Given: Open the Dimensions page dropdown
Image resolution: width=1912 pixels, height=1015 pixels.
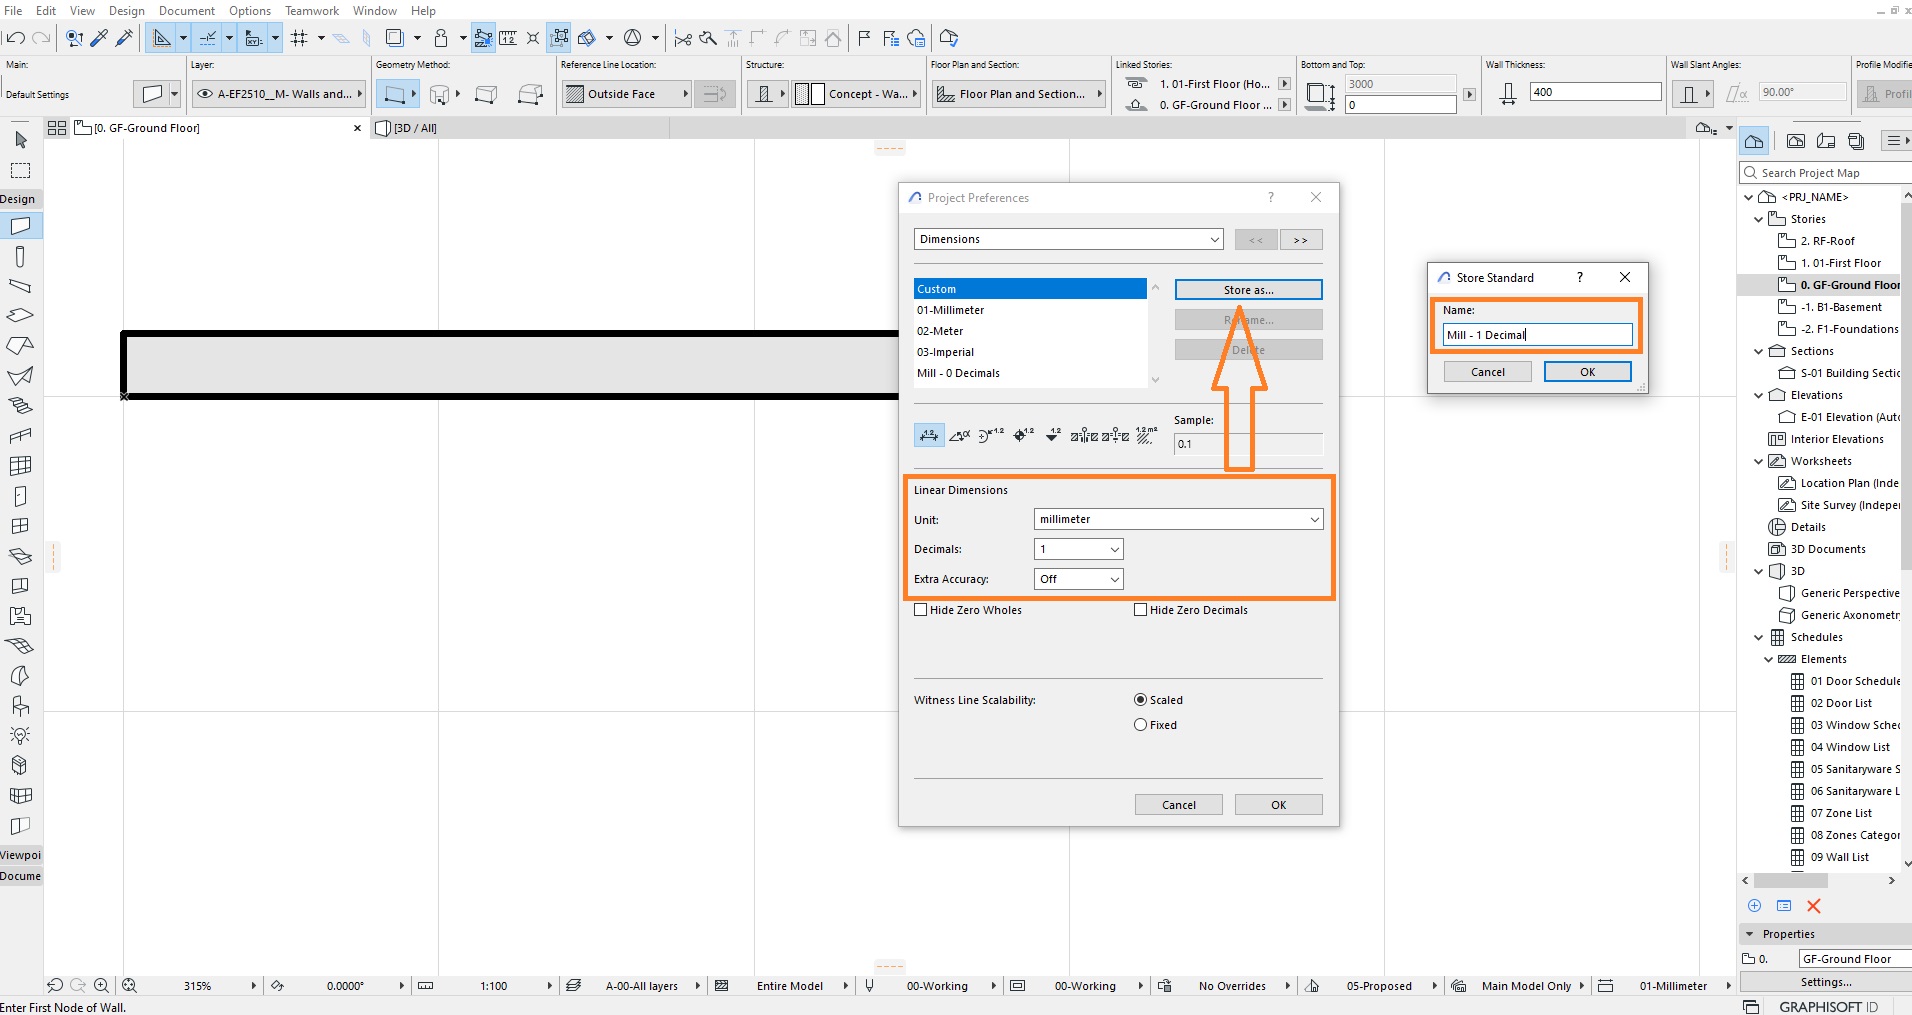Looking at the screenshot, I should pyautogui.click(x=1068, y=239).
